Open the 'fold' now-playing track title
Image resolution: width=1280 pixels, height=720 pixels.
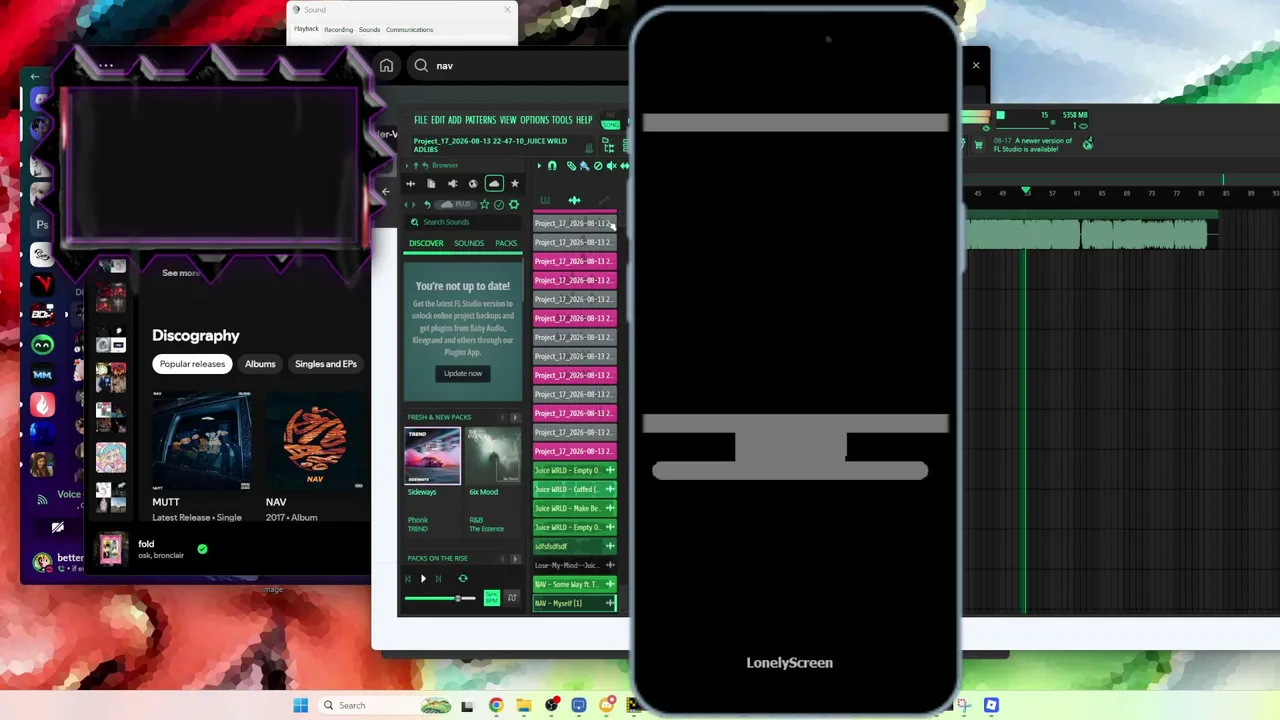[x=146, y=543]
